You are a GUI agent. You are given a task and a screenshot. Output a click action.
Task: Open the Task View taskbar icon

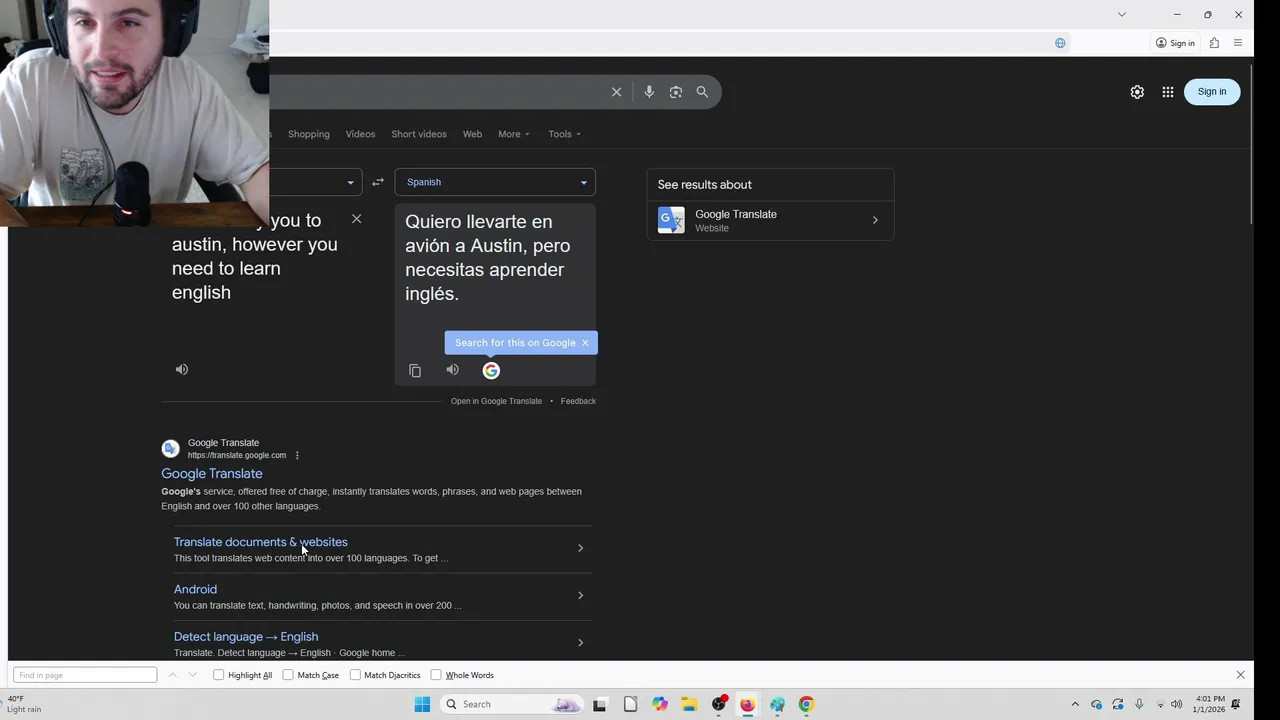600,704
